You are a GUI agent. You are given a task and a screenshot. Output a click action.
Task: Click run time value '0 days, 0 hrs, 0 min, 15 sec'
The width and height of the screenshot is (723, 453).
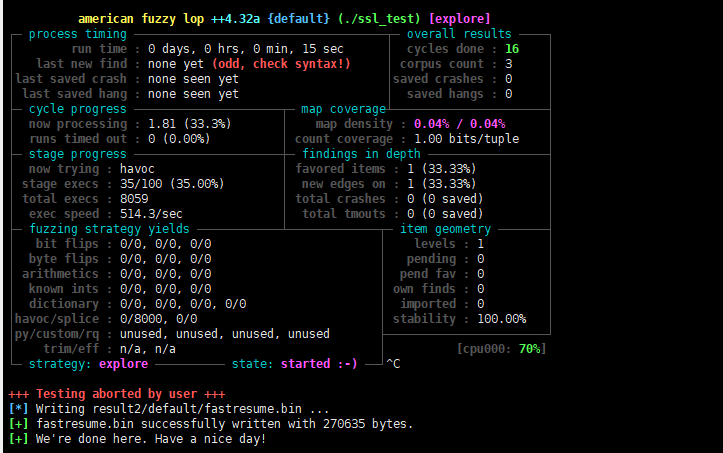coord(246,49)
